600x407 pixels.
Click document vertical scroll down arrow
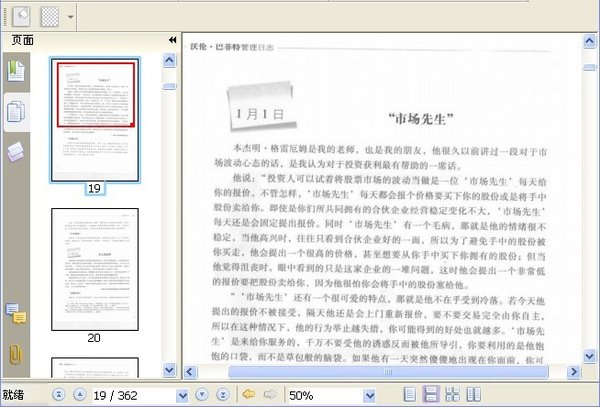click(x=590, y=357)
